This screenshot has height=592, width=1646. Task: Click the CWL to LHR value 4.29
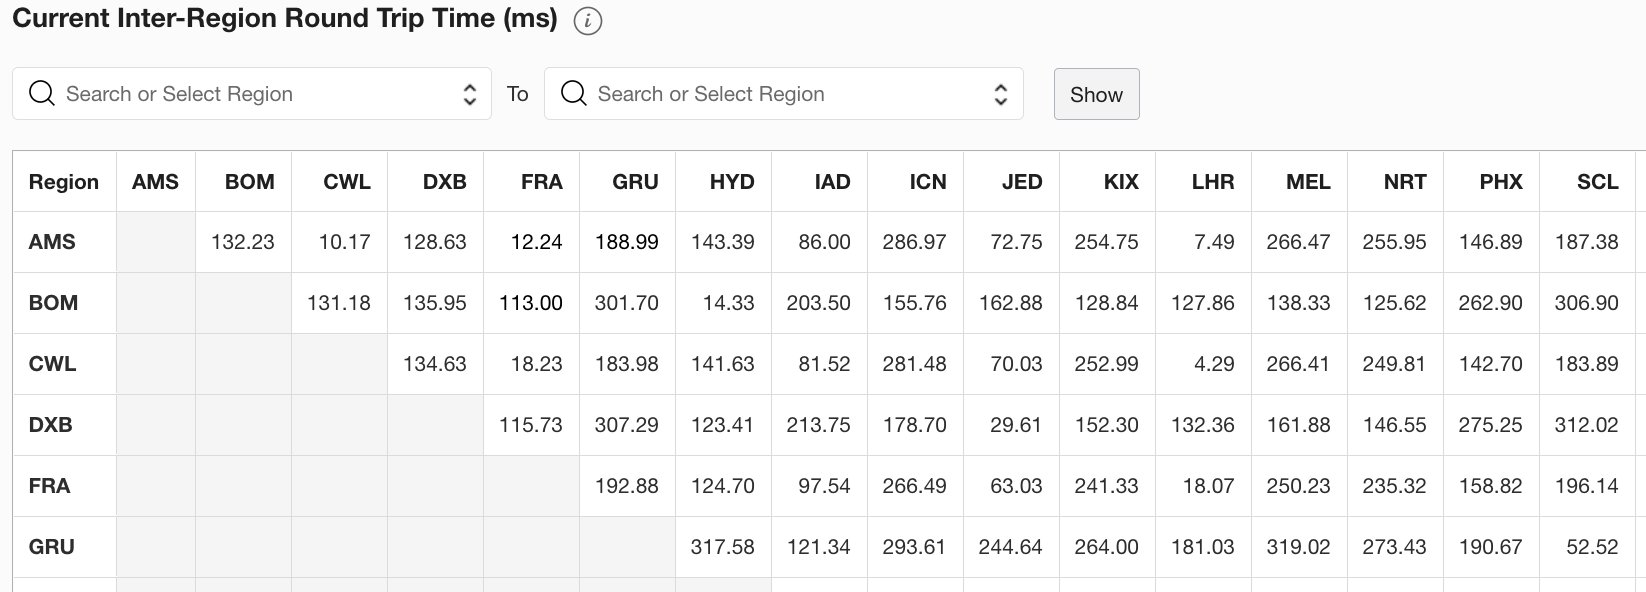[1214, 364]
